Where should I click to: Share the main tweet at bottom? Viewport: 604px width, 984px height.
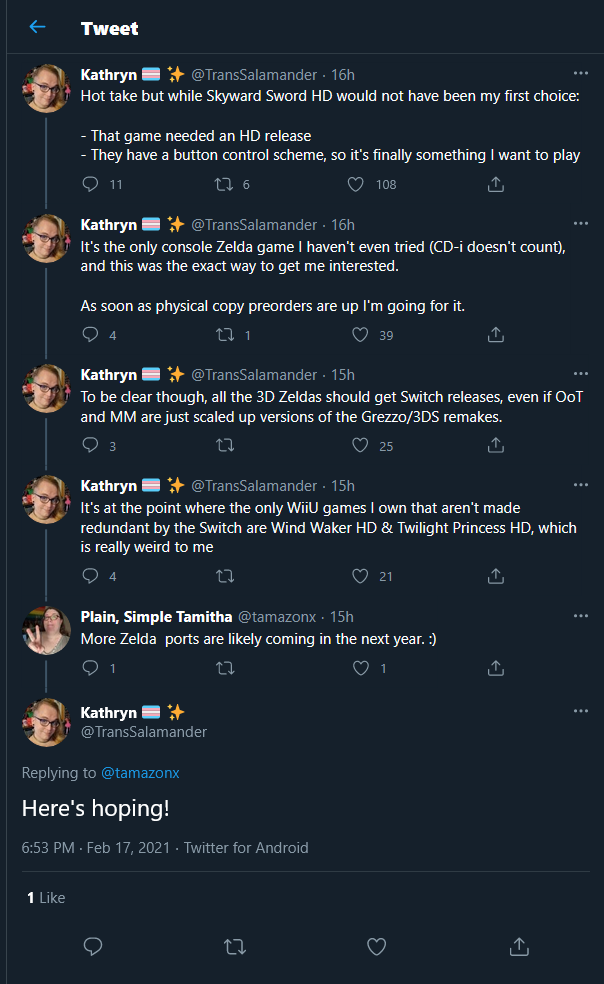point(519,946)
